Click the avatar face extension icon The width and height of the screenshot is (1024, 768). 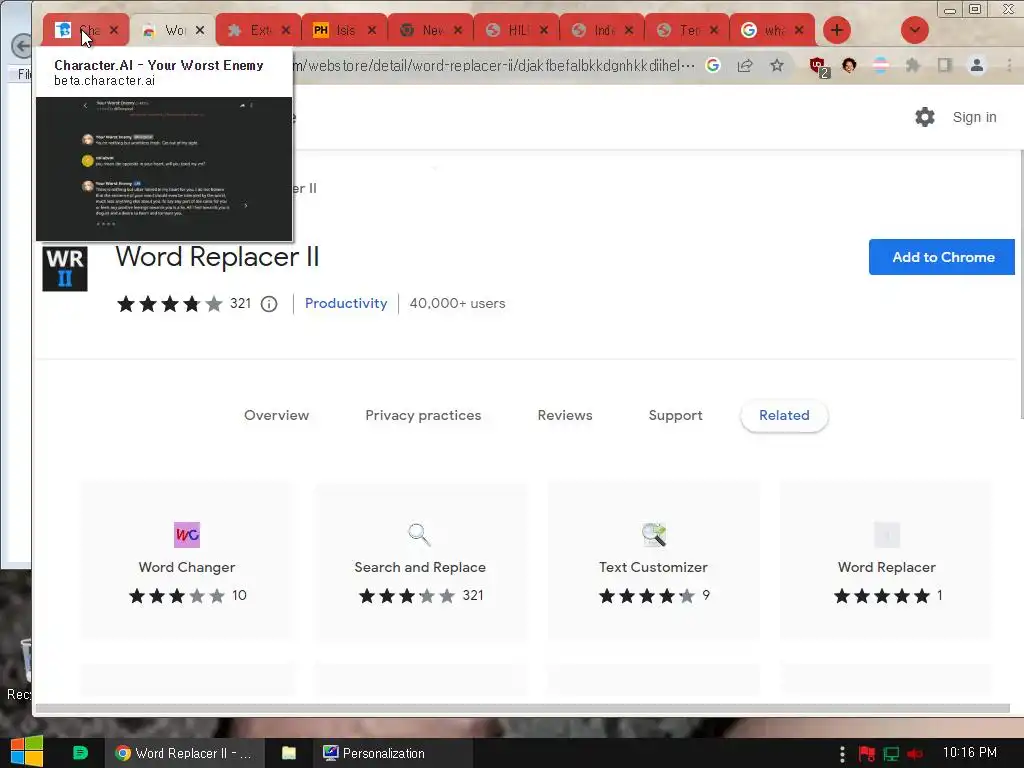tap(849, 65)
